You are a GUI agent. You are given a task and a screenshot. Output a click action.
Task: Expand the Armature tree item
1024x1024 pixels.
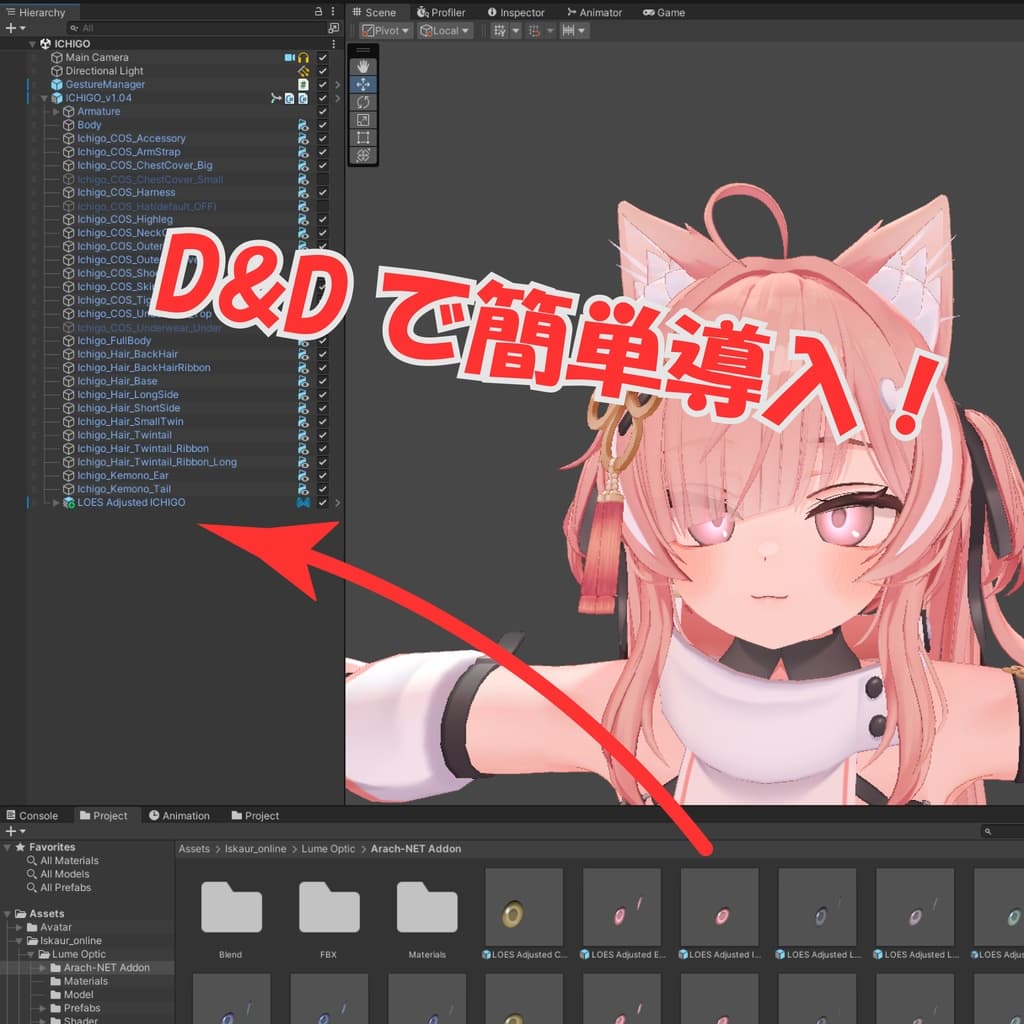point(56,111)
